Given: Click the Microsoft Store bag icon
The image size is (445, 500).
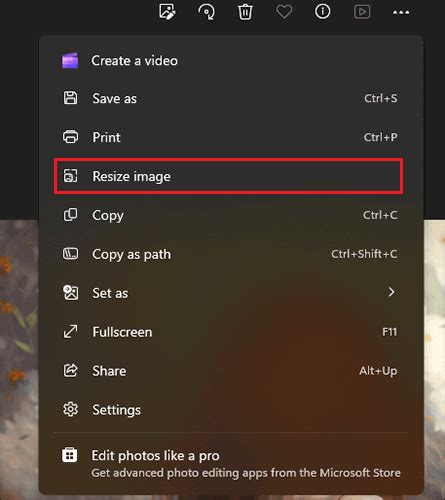Looking at the screenshot, I should tap(70, 455).
